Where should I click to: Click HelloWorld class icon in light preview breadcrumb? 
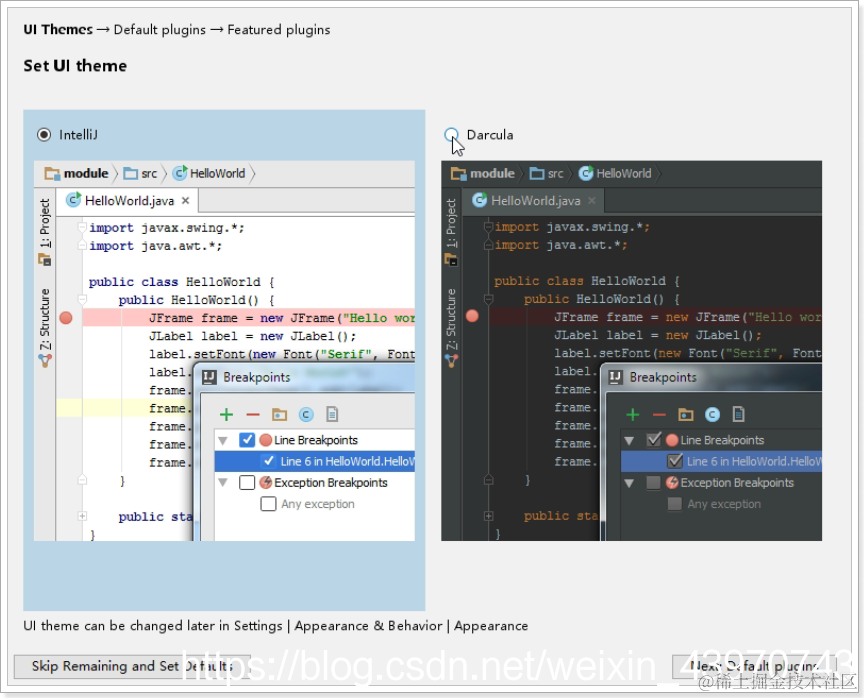180,173
